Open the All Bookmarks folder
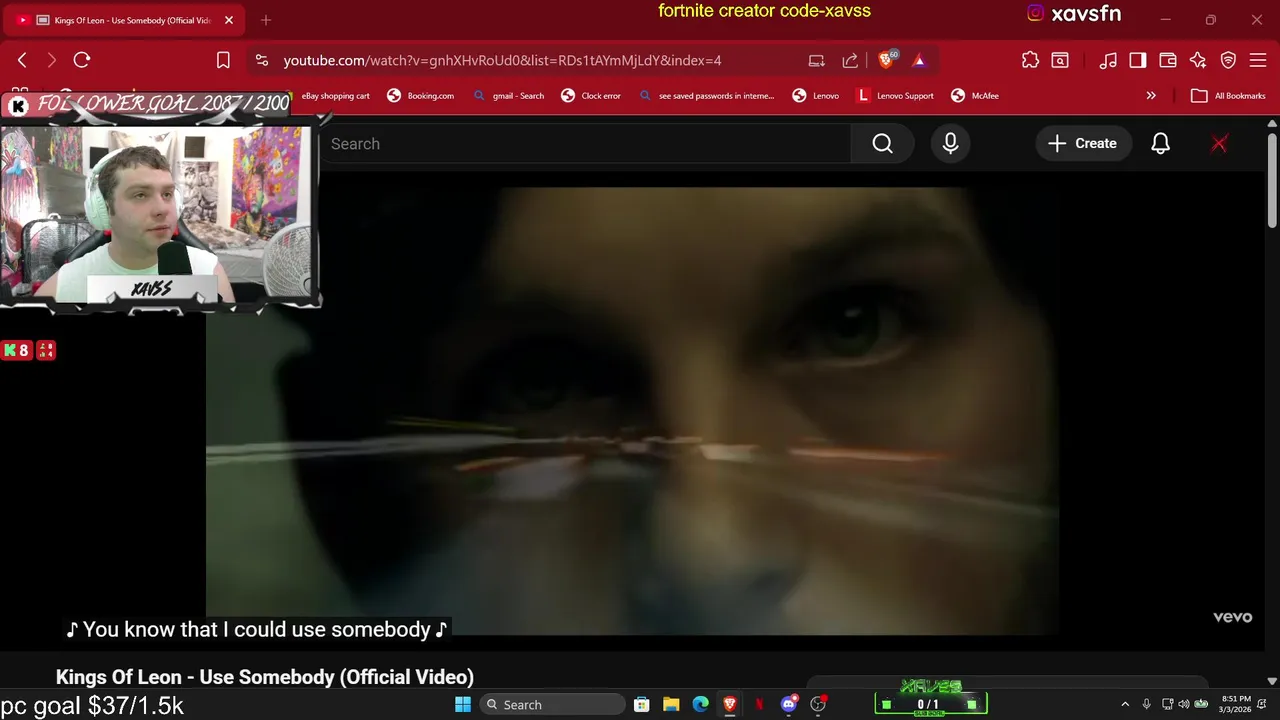 tap(1229, 96)
